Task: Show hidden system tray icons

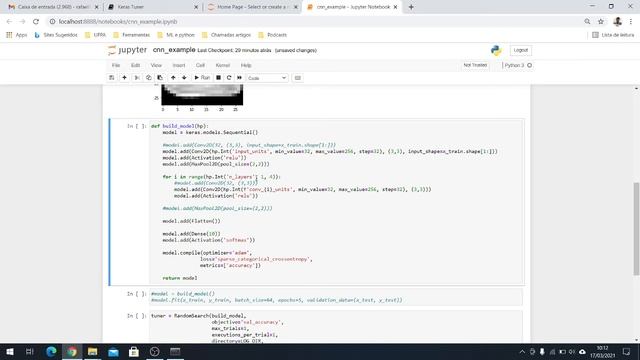Action: coord(522,352)
